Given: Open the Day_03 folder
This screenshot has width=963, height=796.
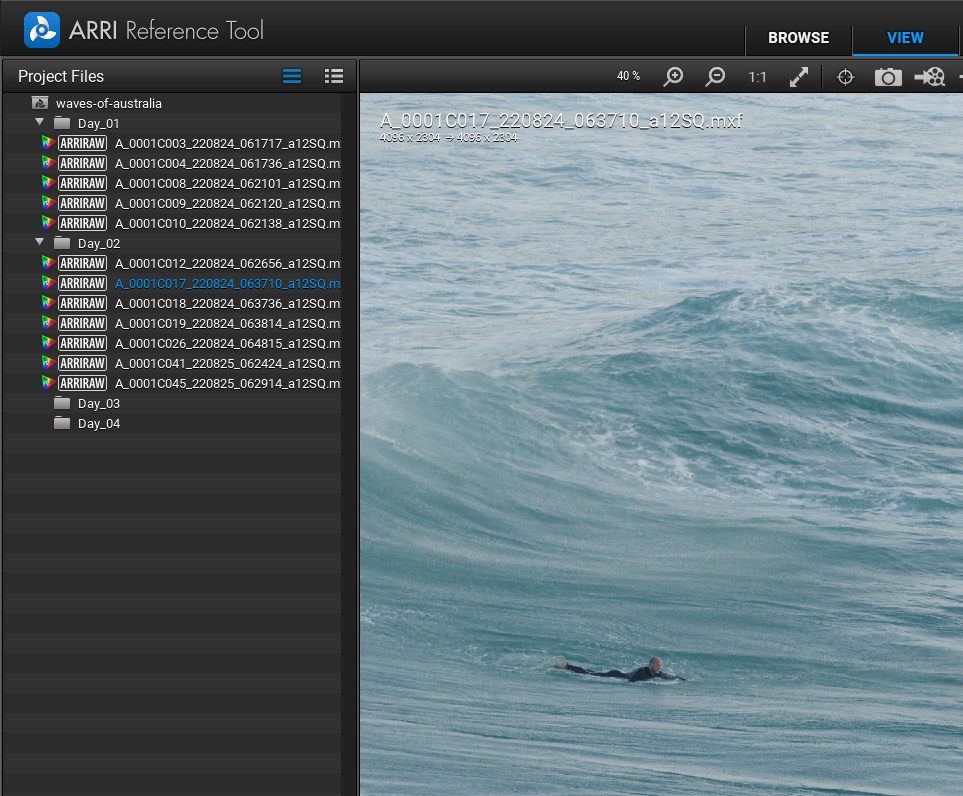Looking at the screenshot, I should point(98,403).
